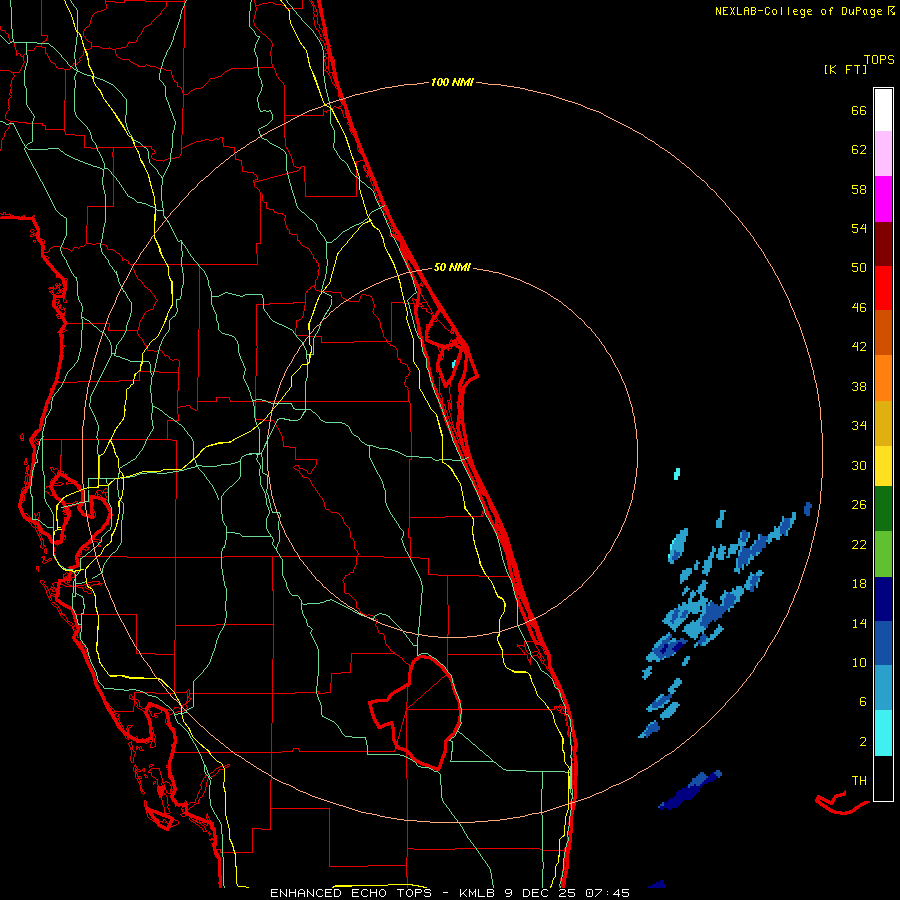Click the 50 NMI range ring label
This screenshot has height=900, width=900.
coord(452,267)
